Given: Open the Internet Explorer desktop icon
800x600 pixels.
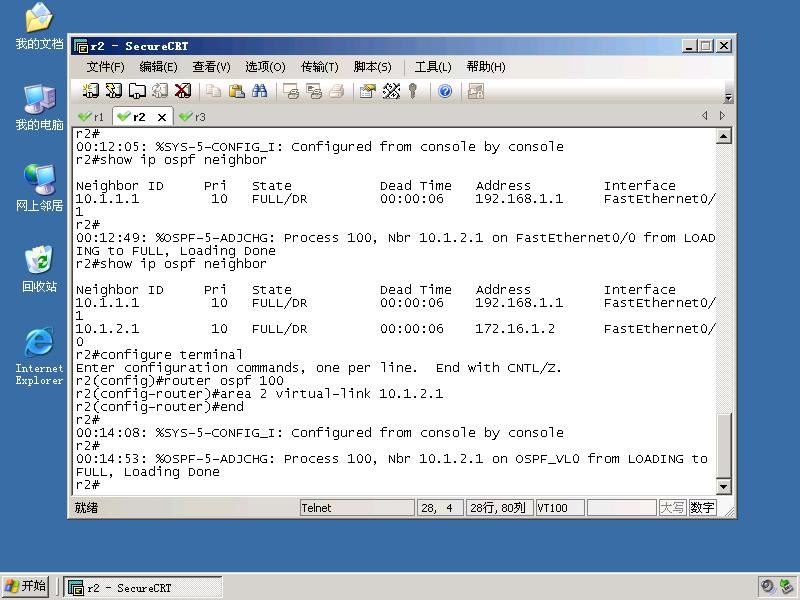Looking at the screenshot, I should pyautogui.click(x=39, y=356).
